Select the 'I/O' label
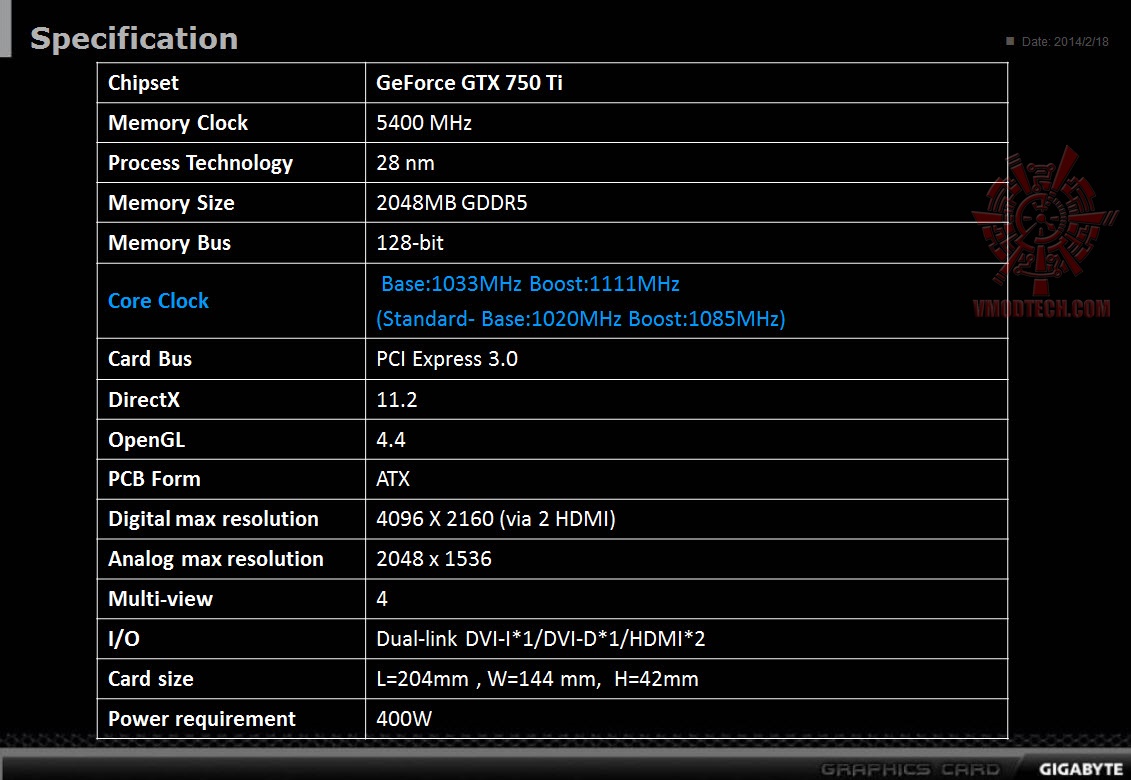The image size is (1131, 780). tap(123, 639)
